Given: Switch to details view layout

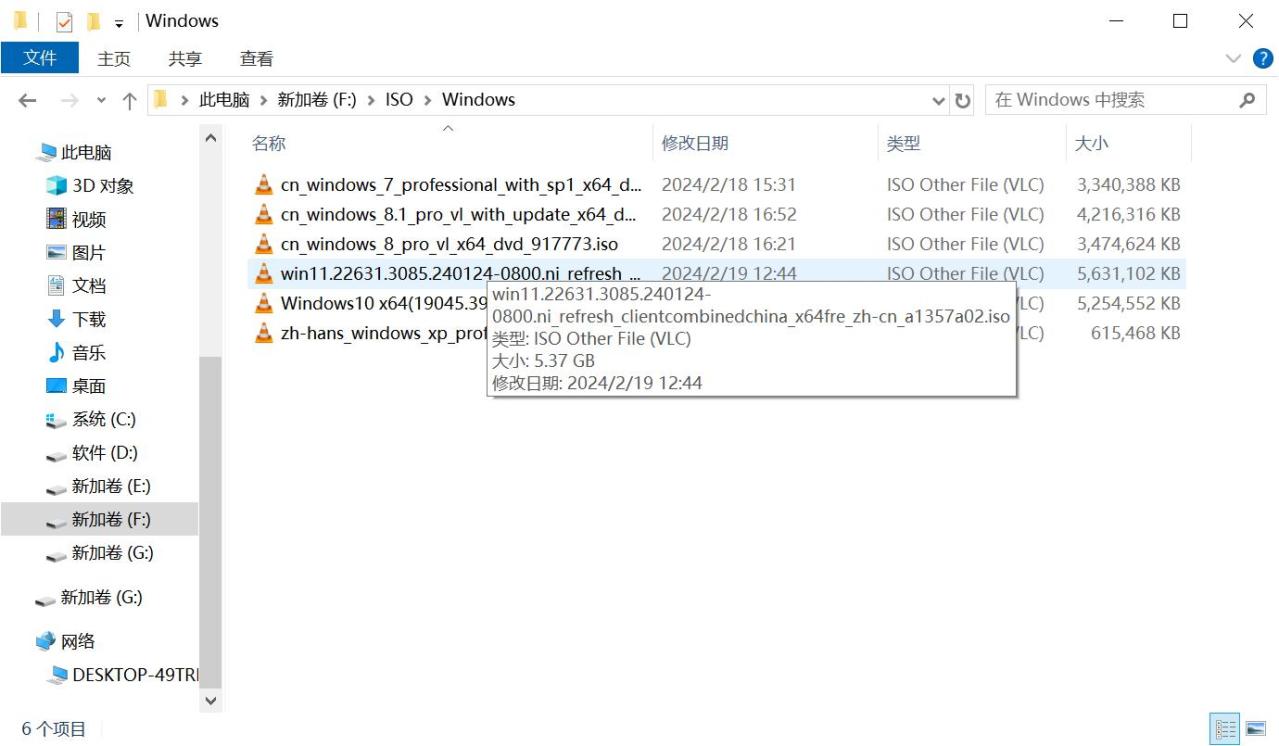Looking at the screenshot, I should [x=1224, y=729].
